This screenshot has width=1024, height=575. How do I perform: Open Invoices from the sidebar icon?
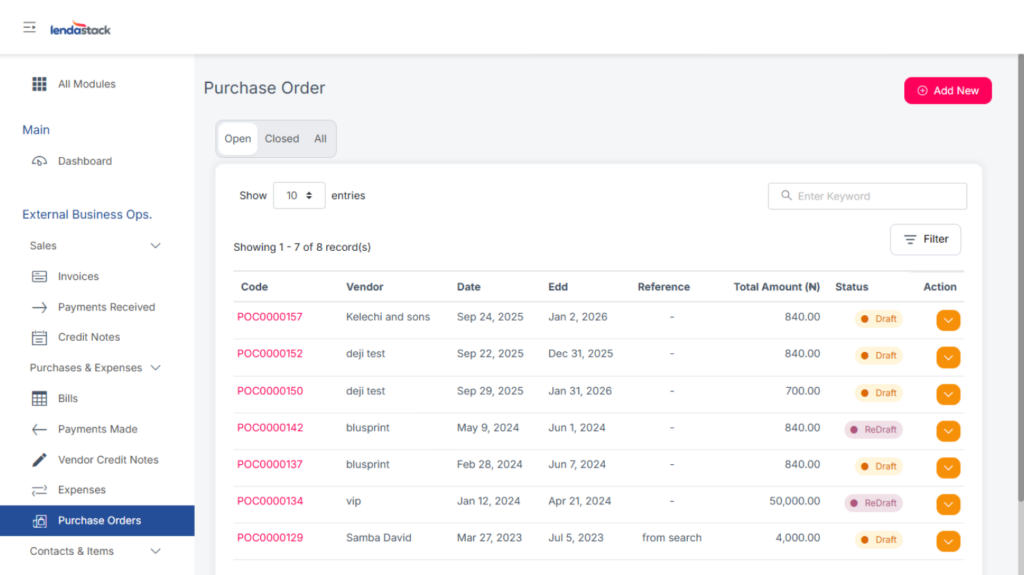coord(39,277)
